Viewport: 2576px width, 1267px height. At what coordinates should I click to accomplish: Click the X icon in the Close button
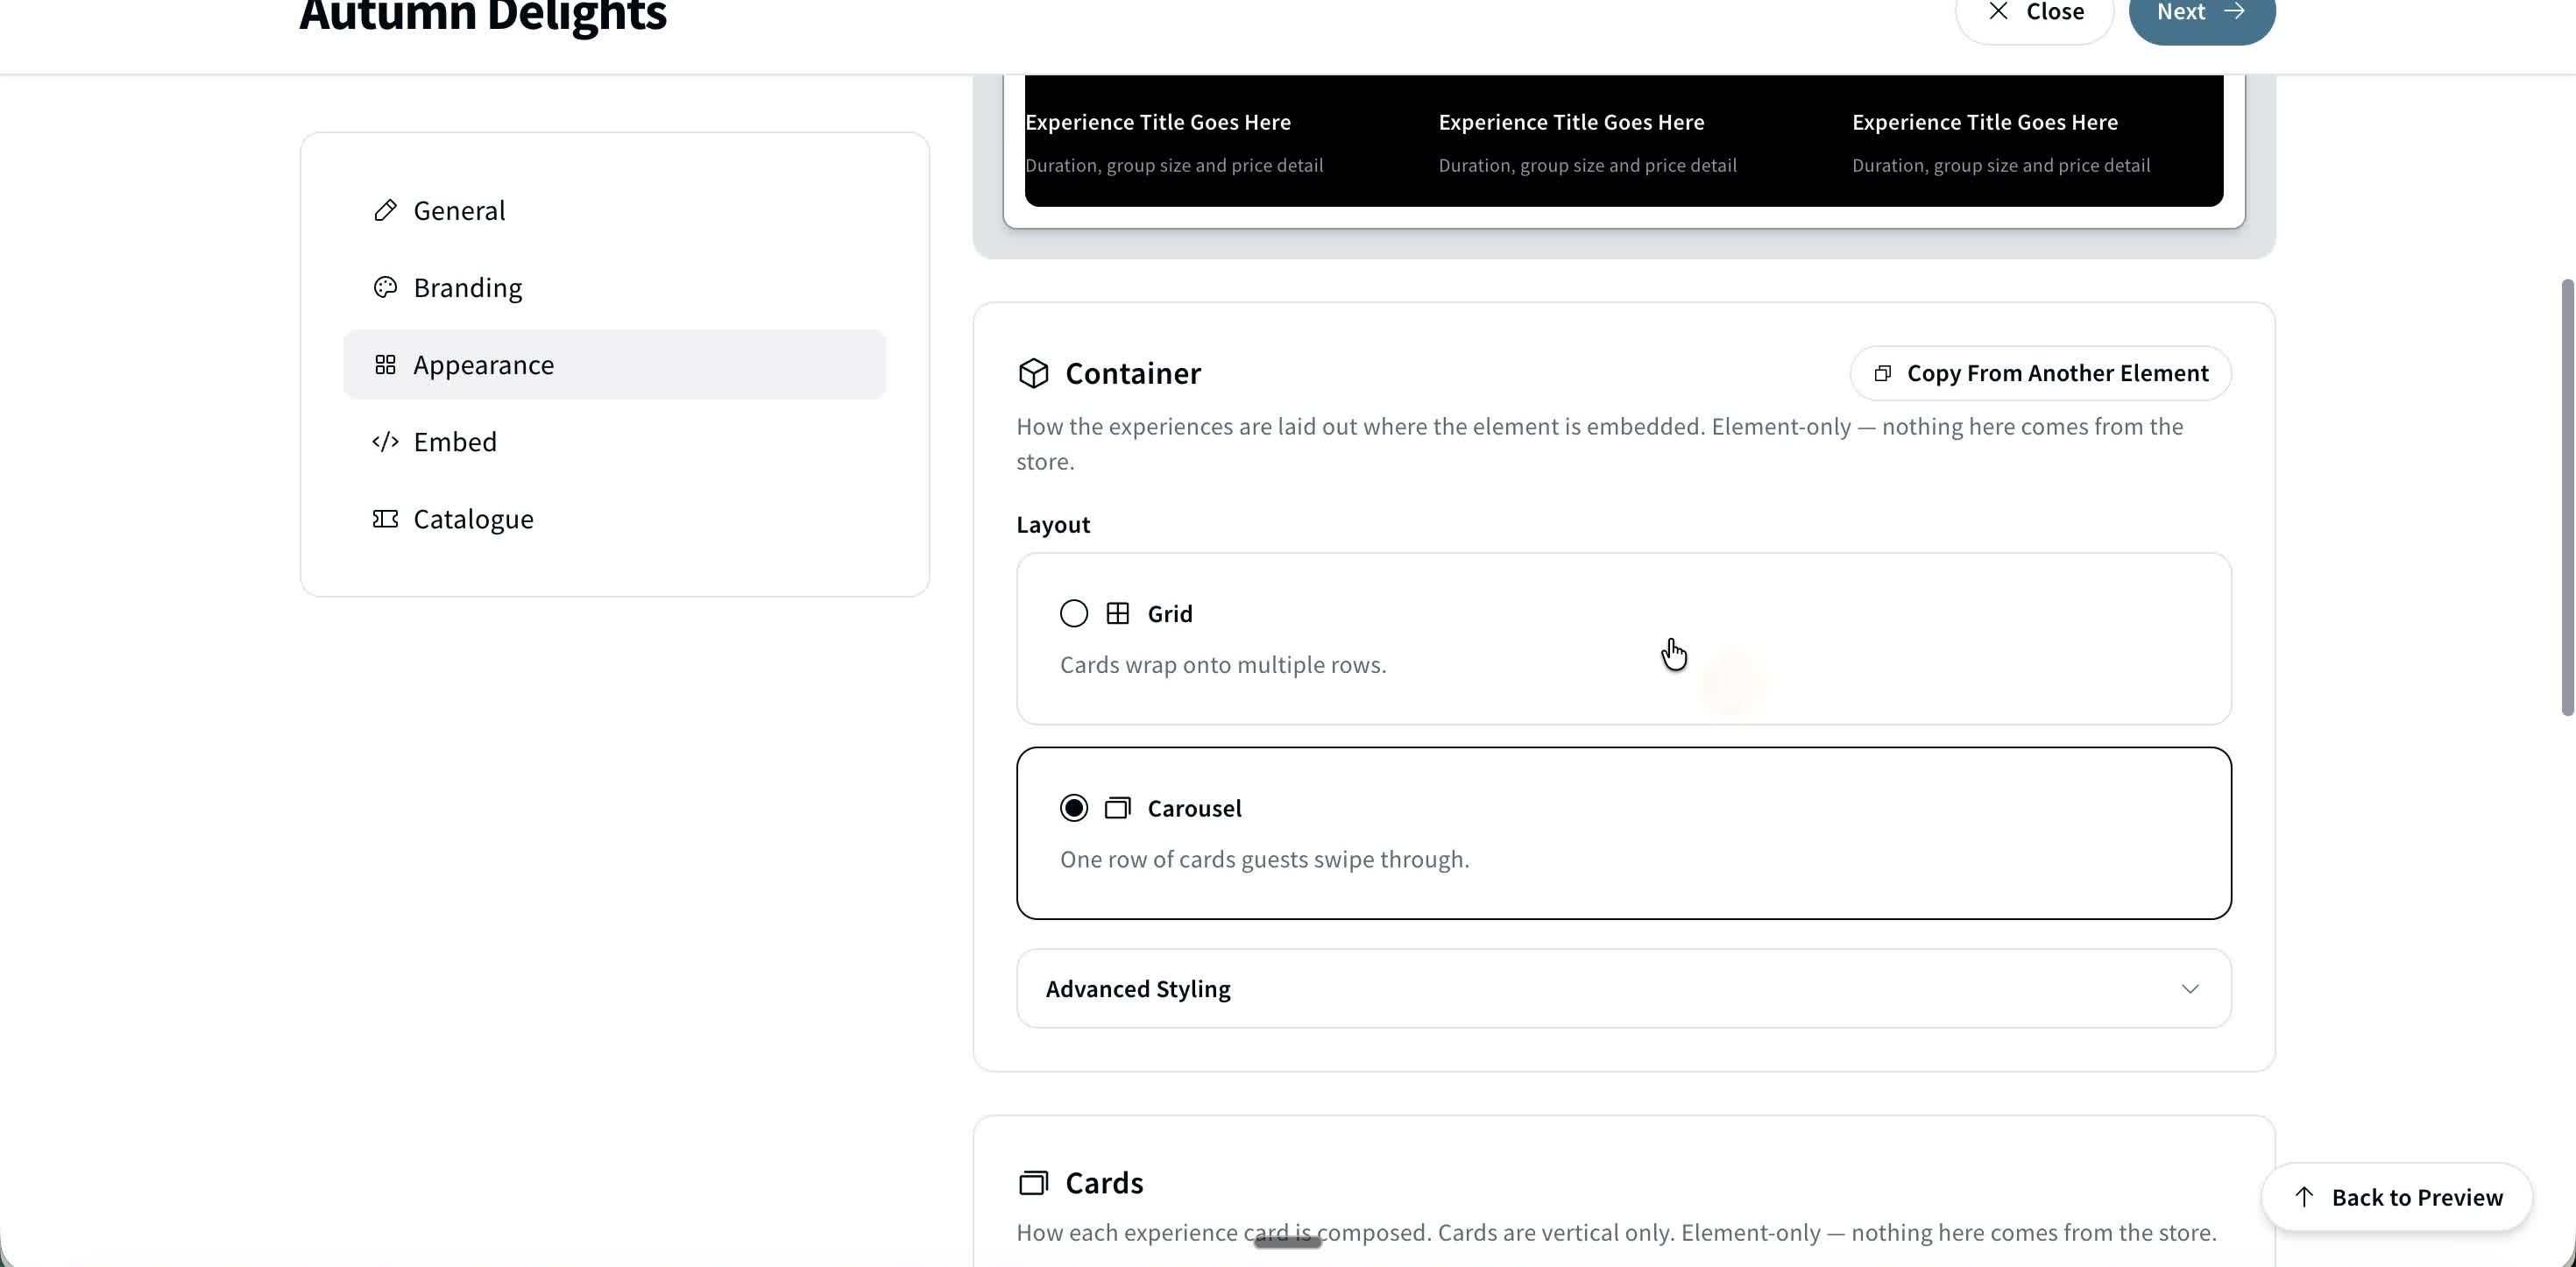point(1998,11)
